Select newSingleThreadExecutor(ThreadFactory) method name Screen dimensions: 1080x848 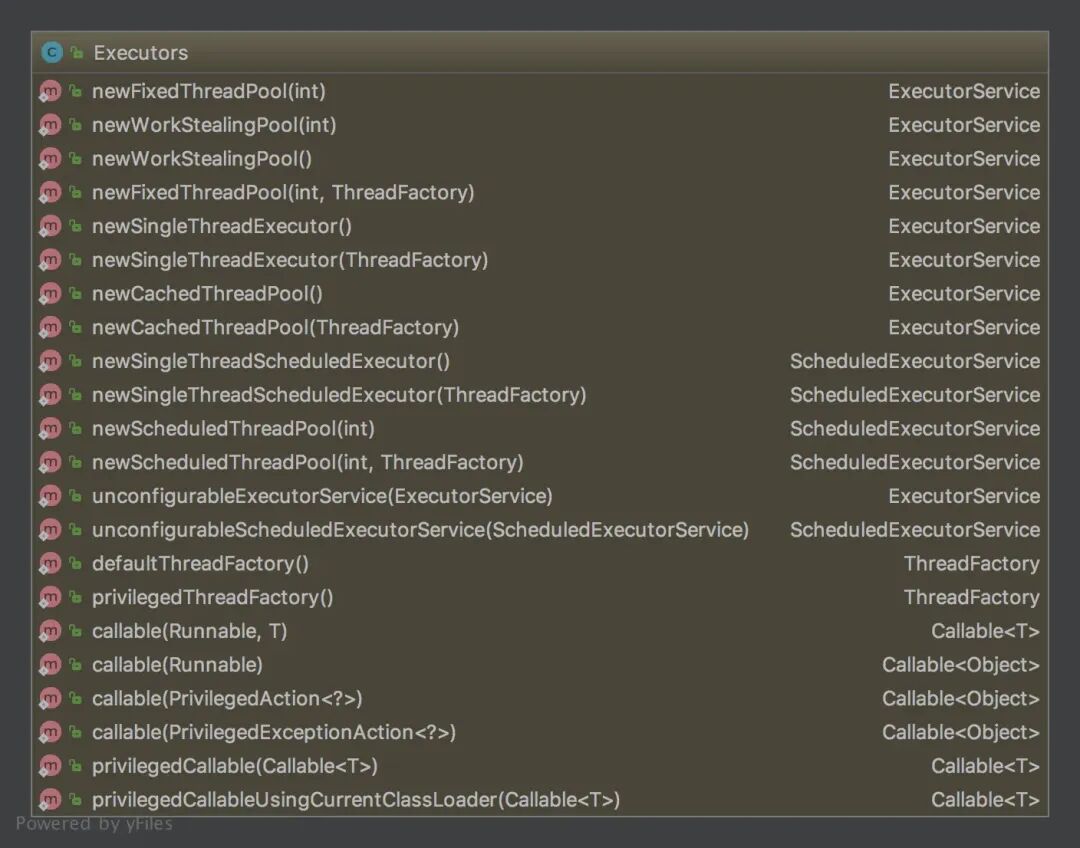pyautogui.click(x=290, y=260)
